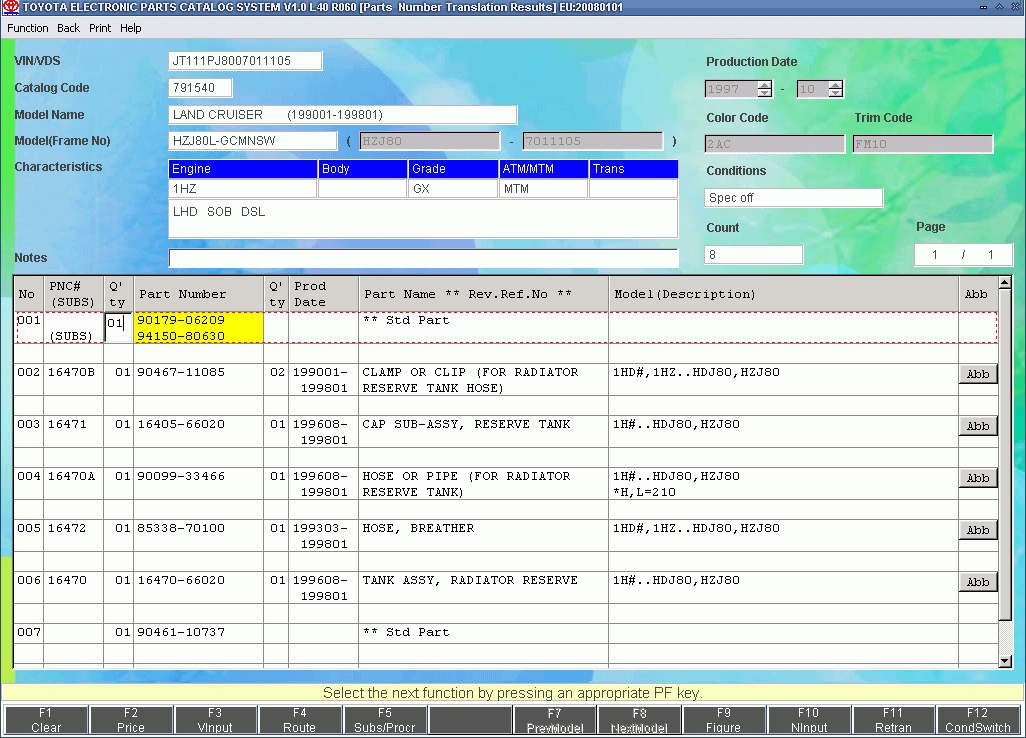Decrease production month with down arrow

[x=836, y=93]
